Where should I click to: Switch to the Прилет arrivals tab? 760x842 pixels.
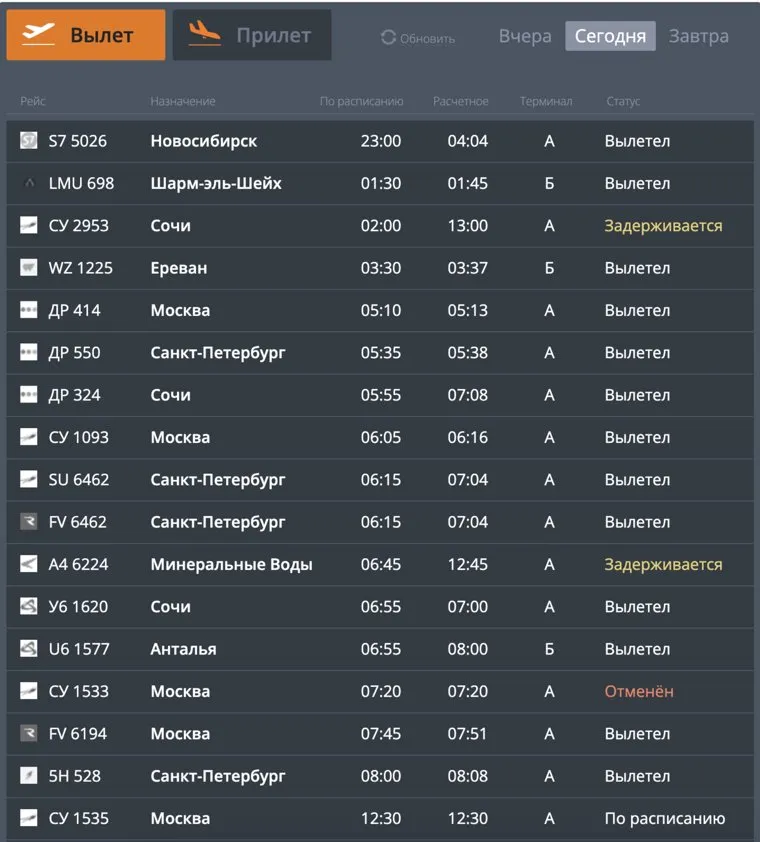252,35
